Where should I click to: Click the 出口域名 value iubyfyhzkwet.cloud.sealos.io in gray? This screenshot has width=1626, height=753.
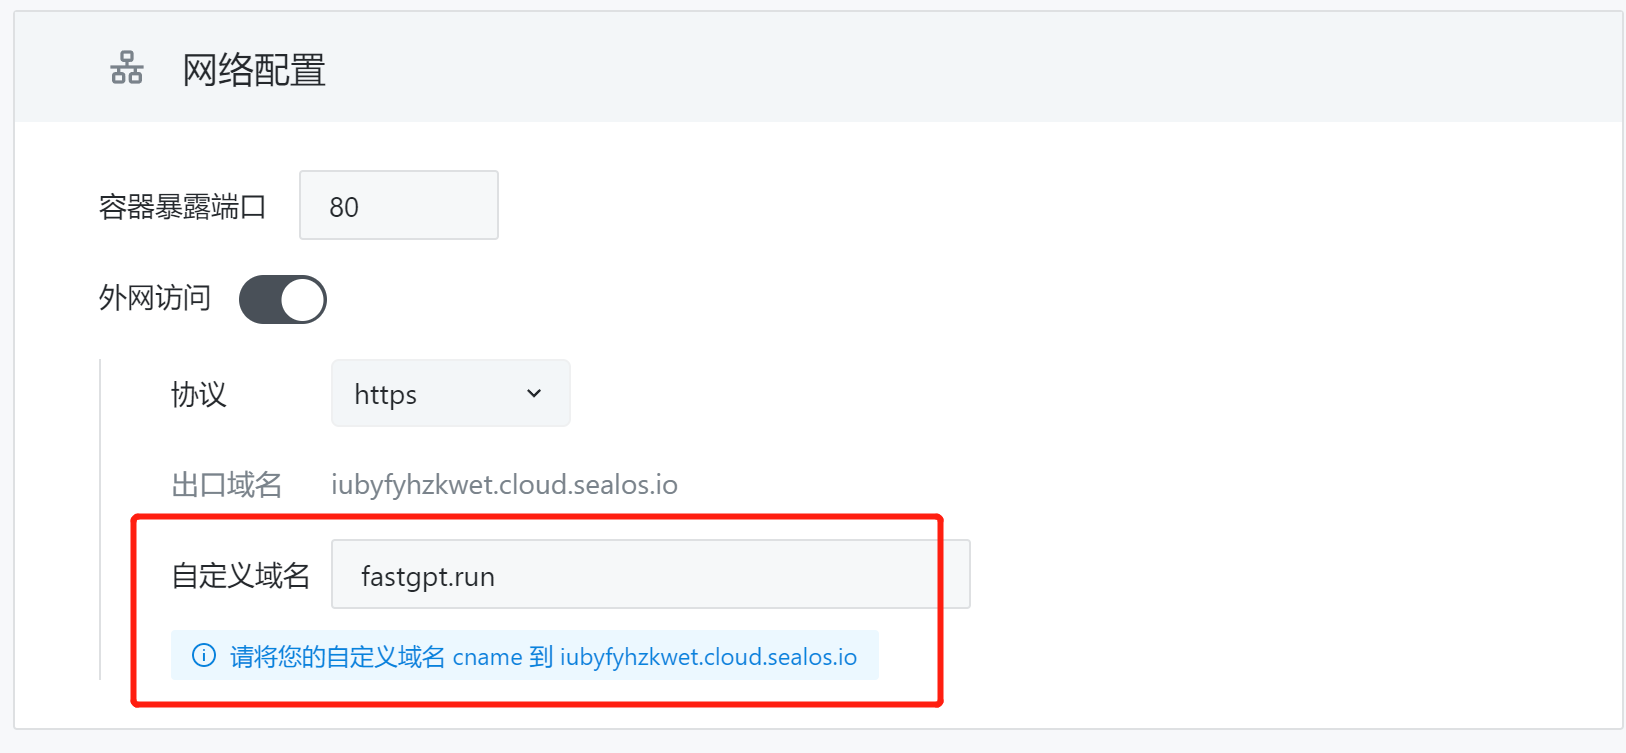[x=504, y=485]
